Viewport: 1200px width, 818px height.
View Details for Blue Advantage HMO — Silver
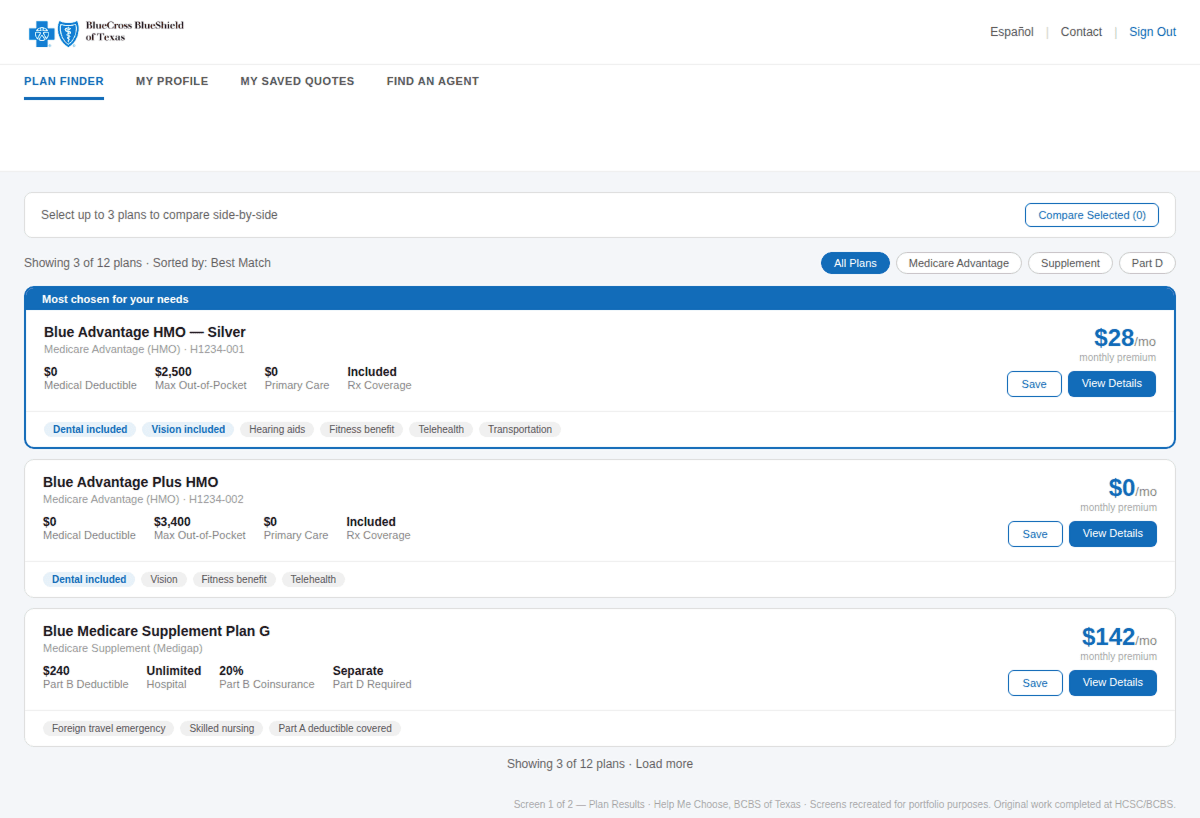[1112, 384]
